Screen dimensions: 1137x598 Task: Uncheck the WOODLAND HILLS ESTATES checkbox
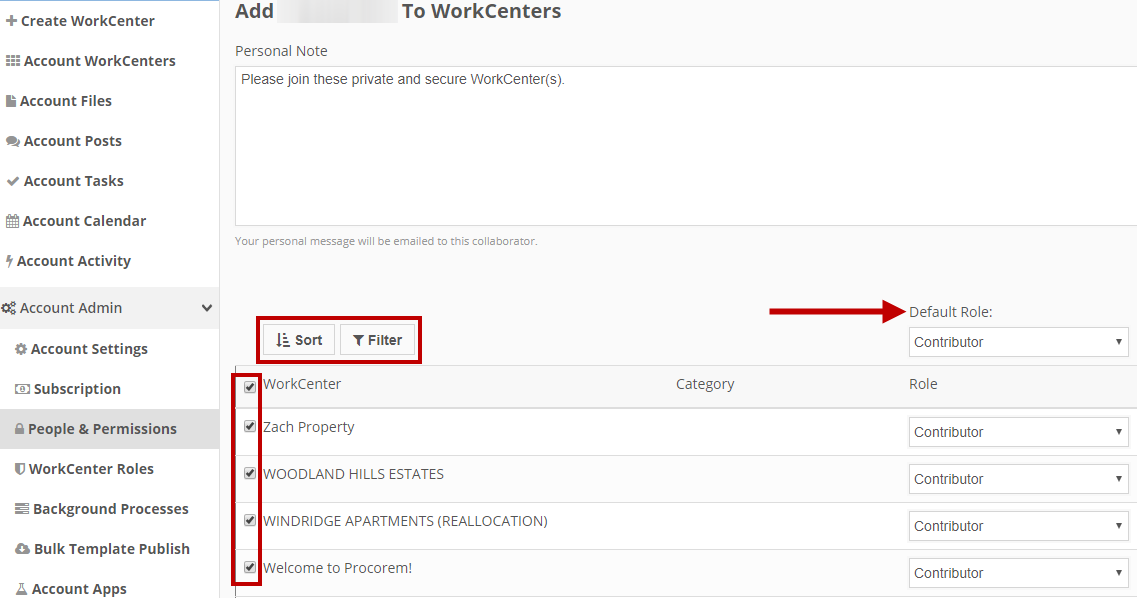click(250, 473)
